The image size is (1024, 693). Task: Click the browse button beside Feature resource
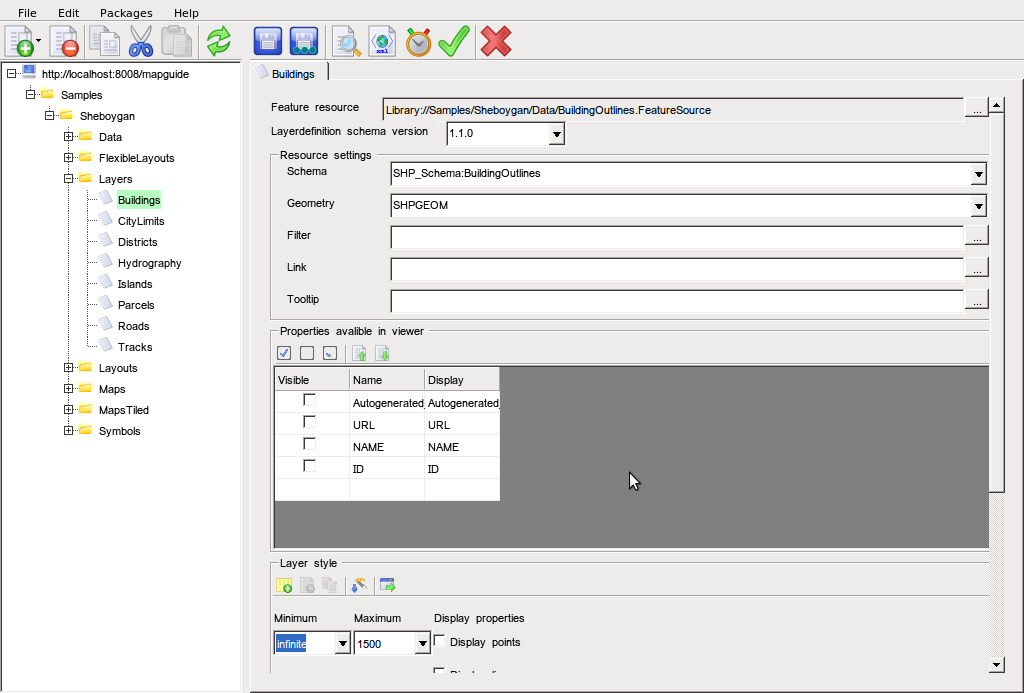[976, 108]
